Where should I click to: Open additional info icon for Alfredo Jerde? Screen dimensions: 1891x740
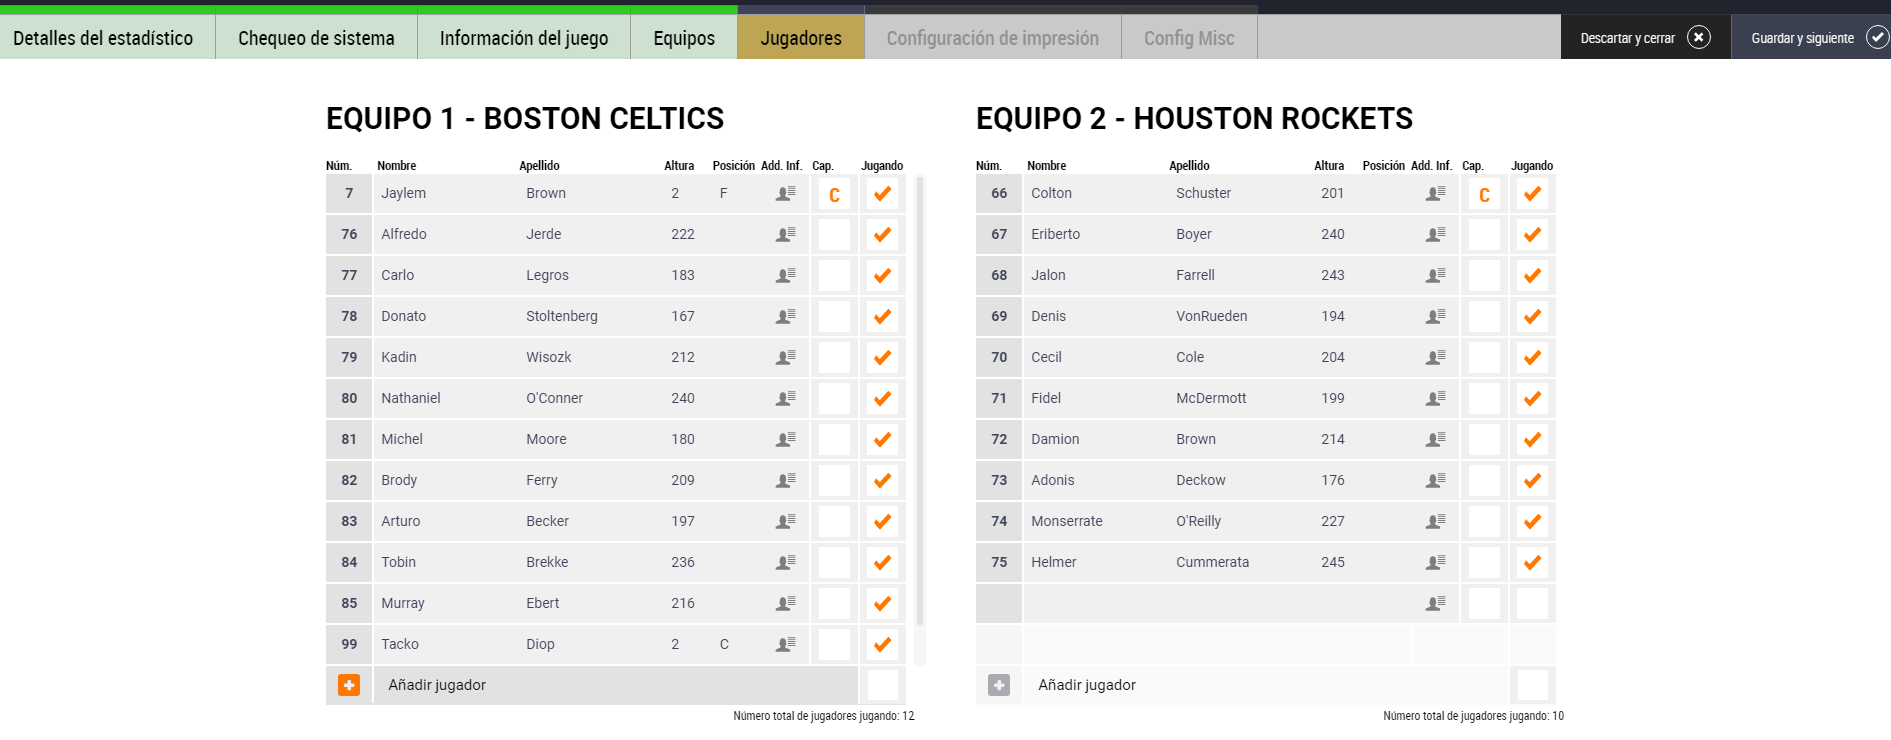(786, 234)
